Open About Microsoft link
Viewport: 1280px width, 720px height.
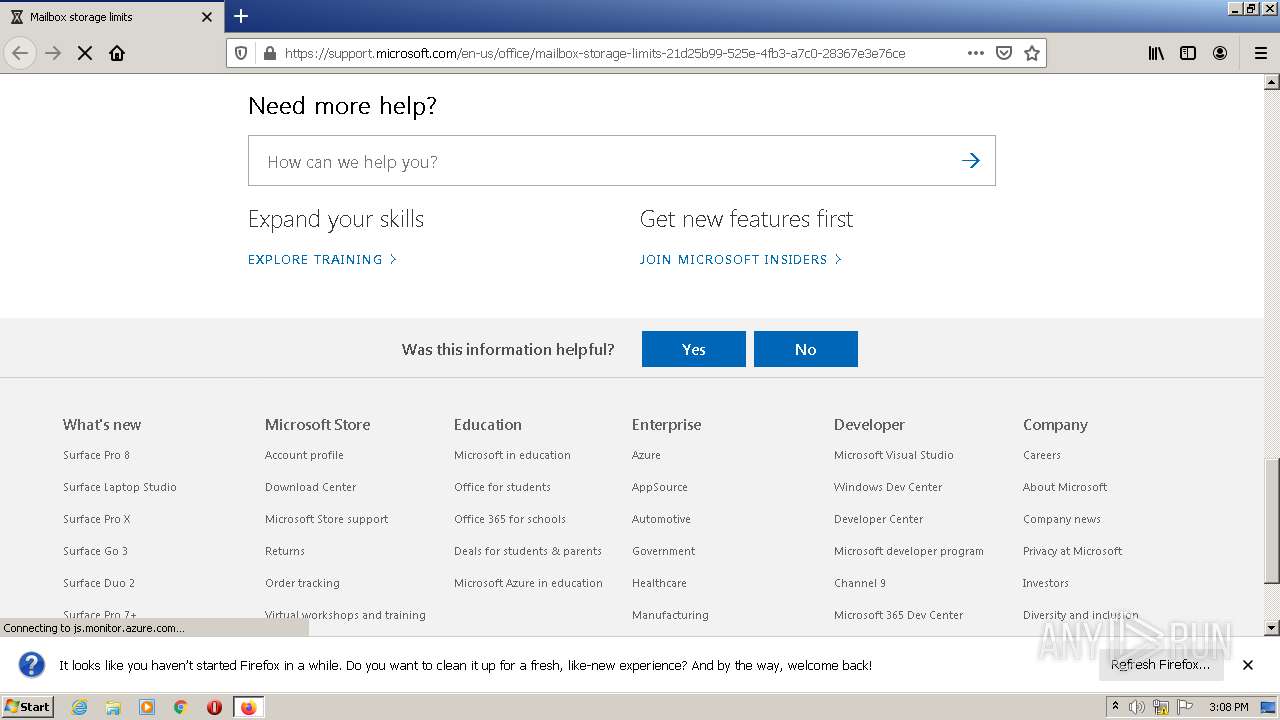click(x=1065, y=487)
